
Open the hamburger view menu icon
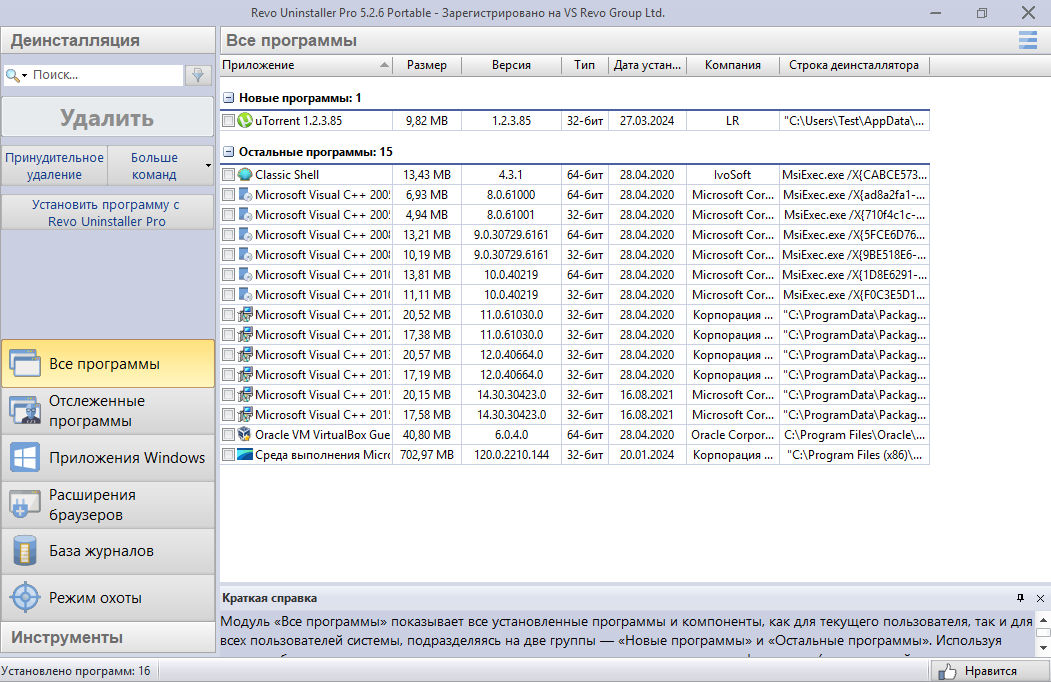pyautogui.click(x=1028, y=40)
